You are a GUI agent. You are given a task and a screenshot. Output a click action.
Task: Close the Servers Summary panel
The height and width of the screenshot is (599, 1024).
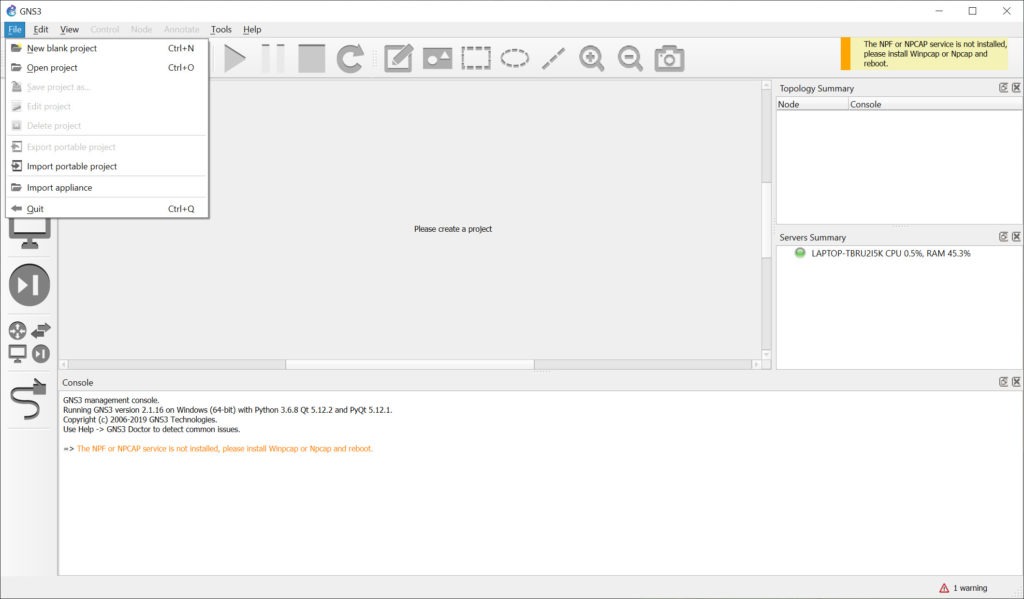pos(1016,236)
